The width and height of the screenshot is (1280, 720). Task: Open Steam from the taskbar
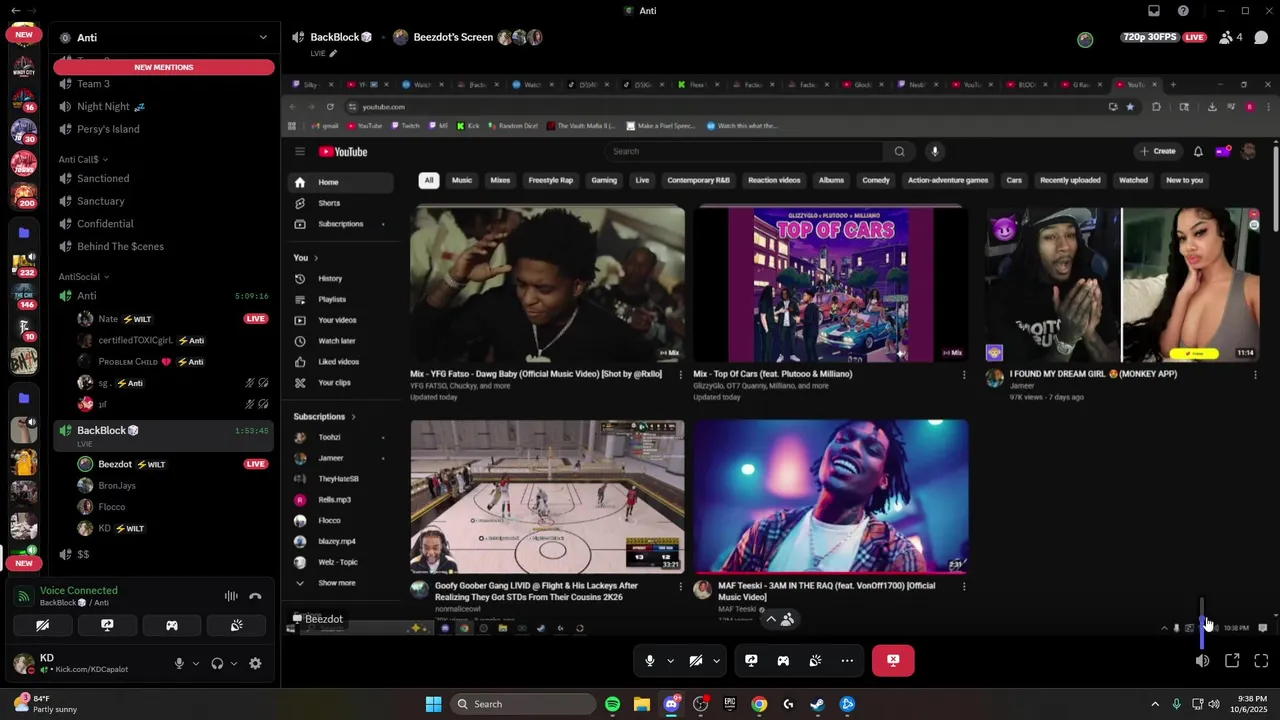point(817,704)
